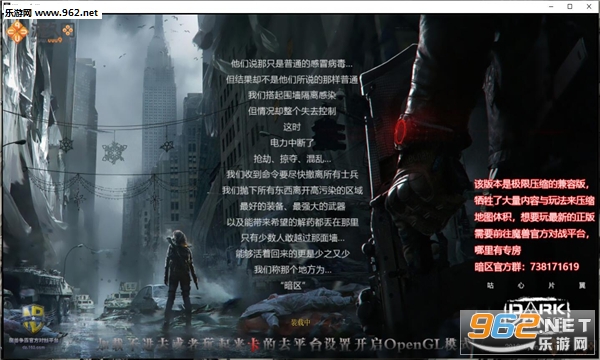600x360 pixels.
Task: Click the line '我们收到命令要尽快撤离所有士兵'
Action: pyautogui.click(x=292, y=174)
